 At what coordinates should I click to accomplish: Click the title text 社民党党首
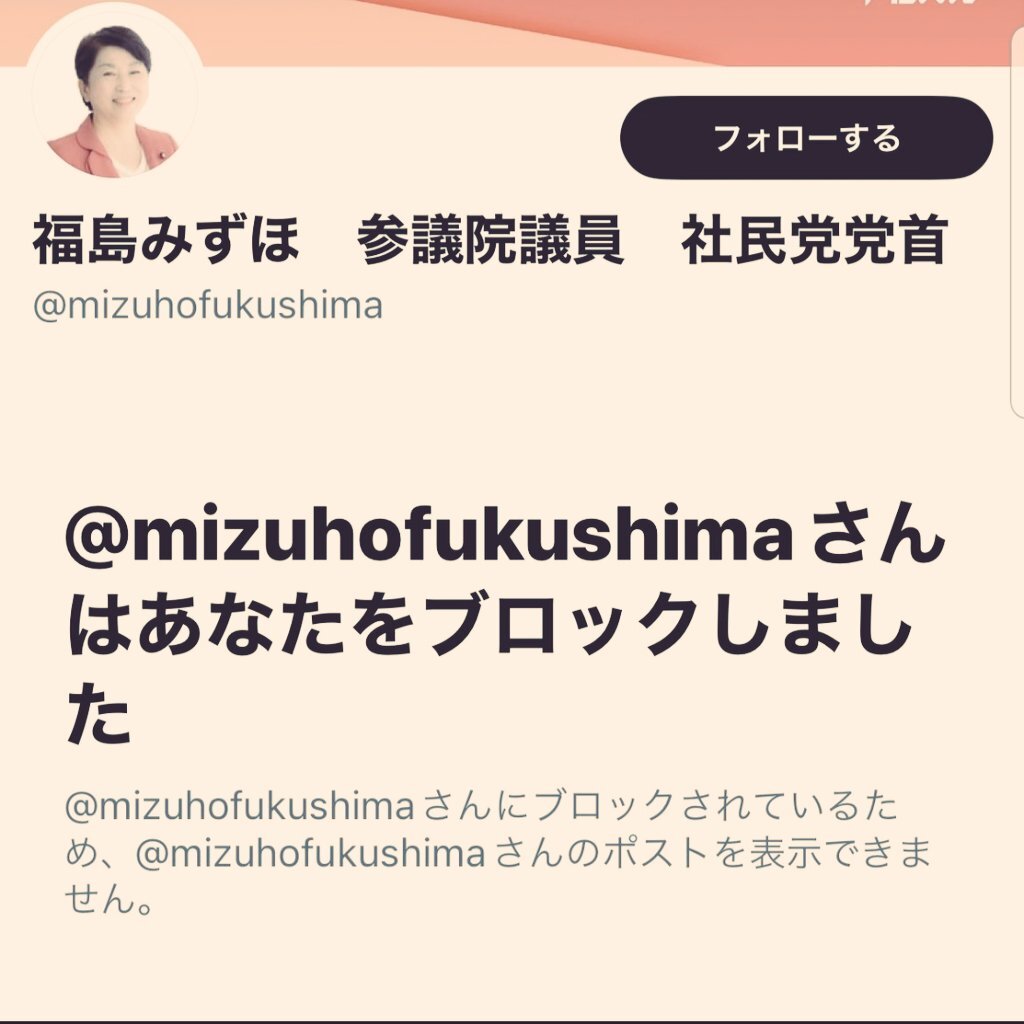tap(814, 240)
